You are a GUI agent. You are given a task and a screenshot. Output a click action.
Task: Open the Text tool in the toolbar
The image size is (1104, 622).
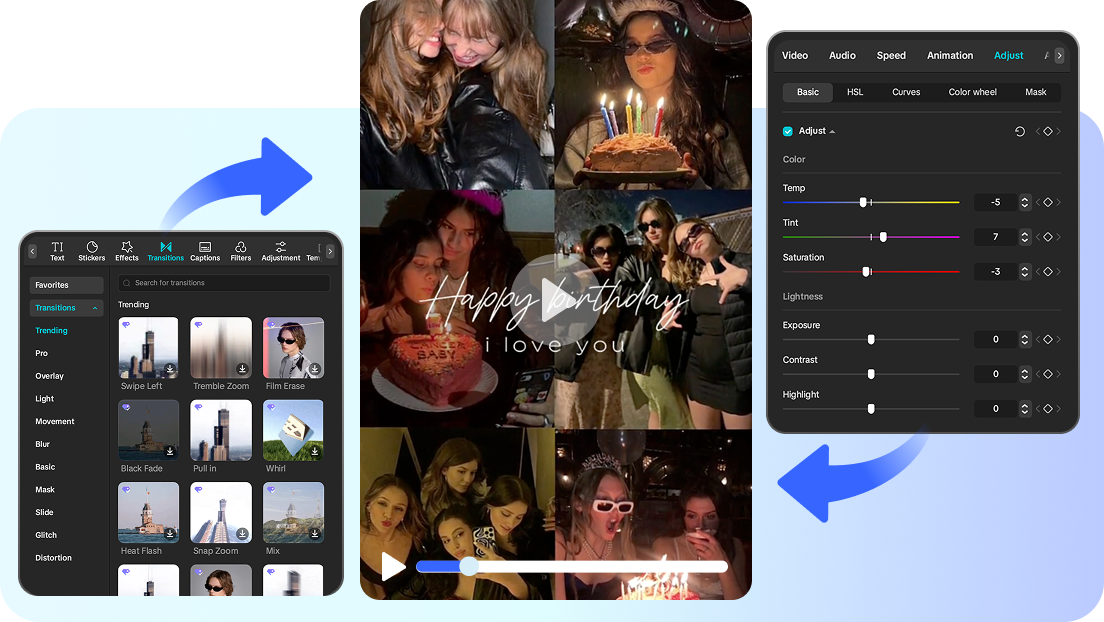point(57,251)
